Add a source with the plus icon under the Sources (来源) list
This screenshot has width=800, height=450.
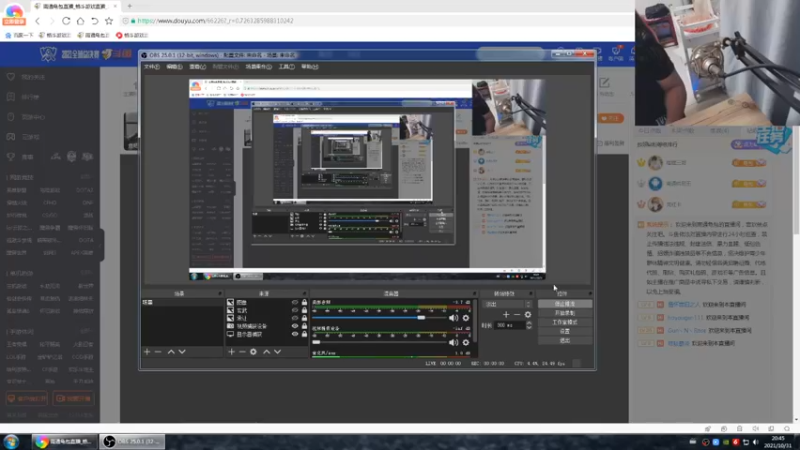pos(231,352)
